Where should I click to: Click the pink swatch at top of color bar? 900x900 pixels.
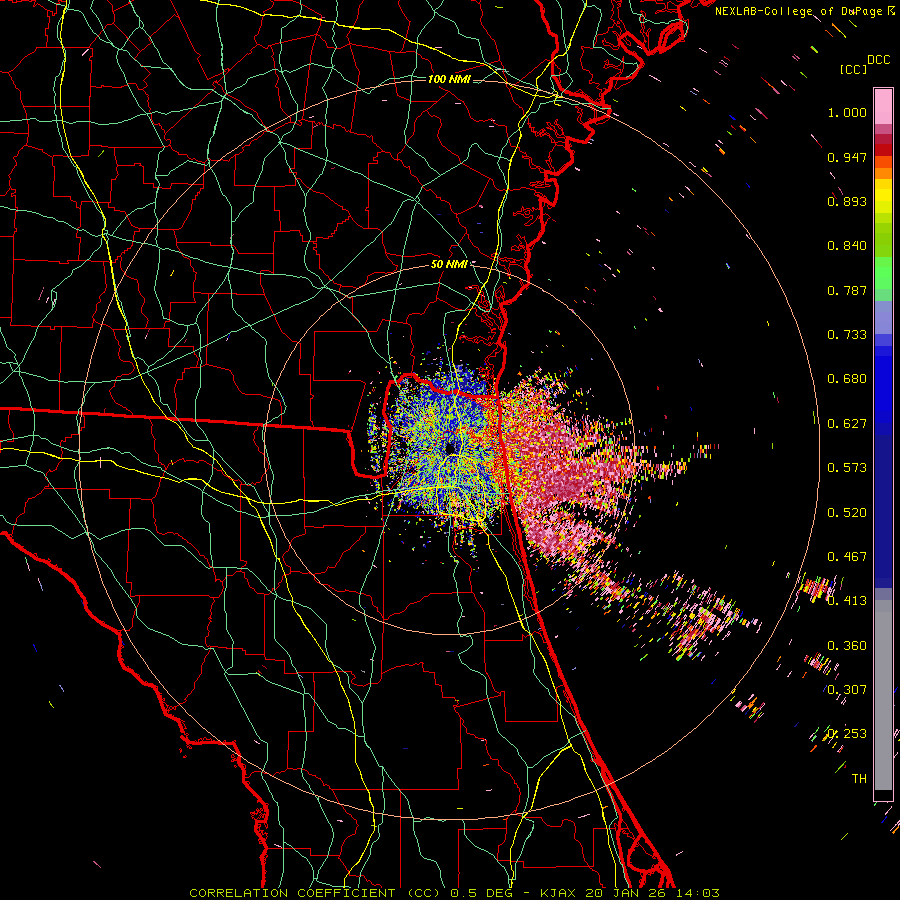pyautogui.click(x=883, y=106)
